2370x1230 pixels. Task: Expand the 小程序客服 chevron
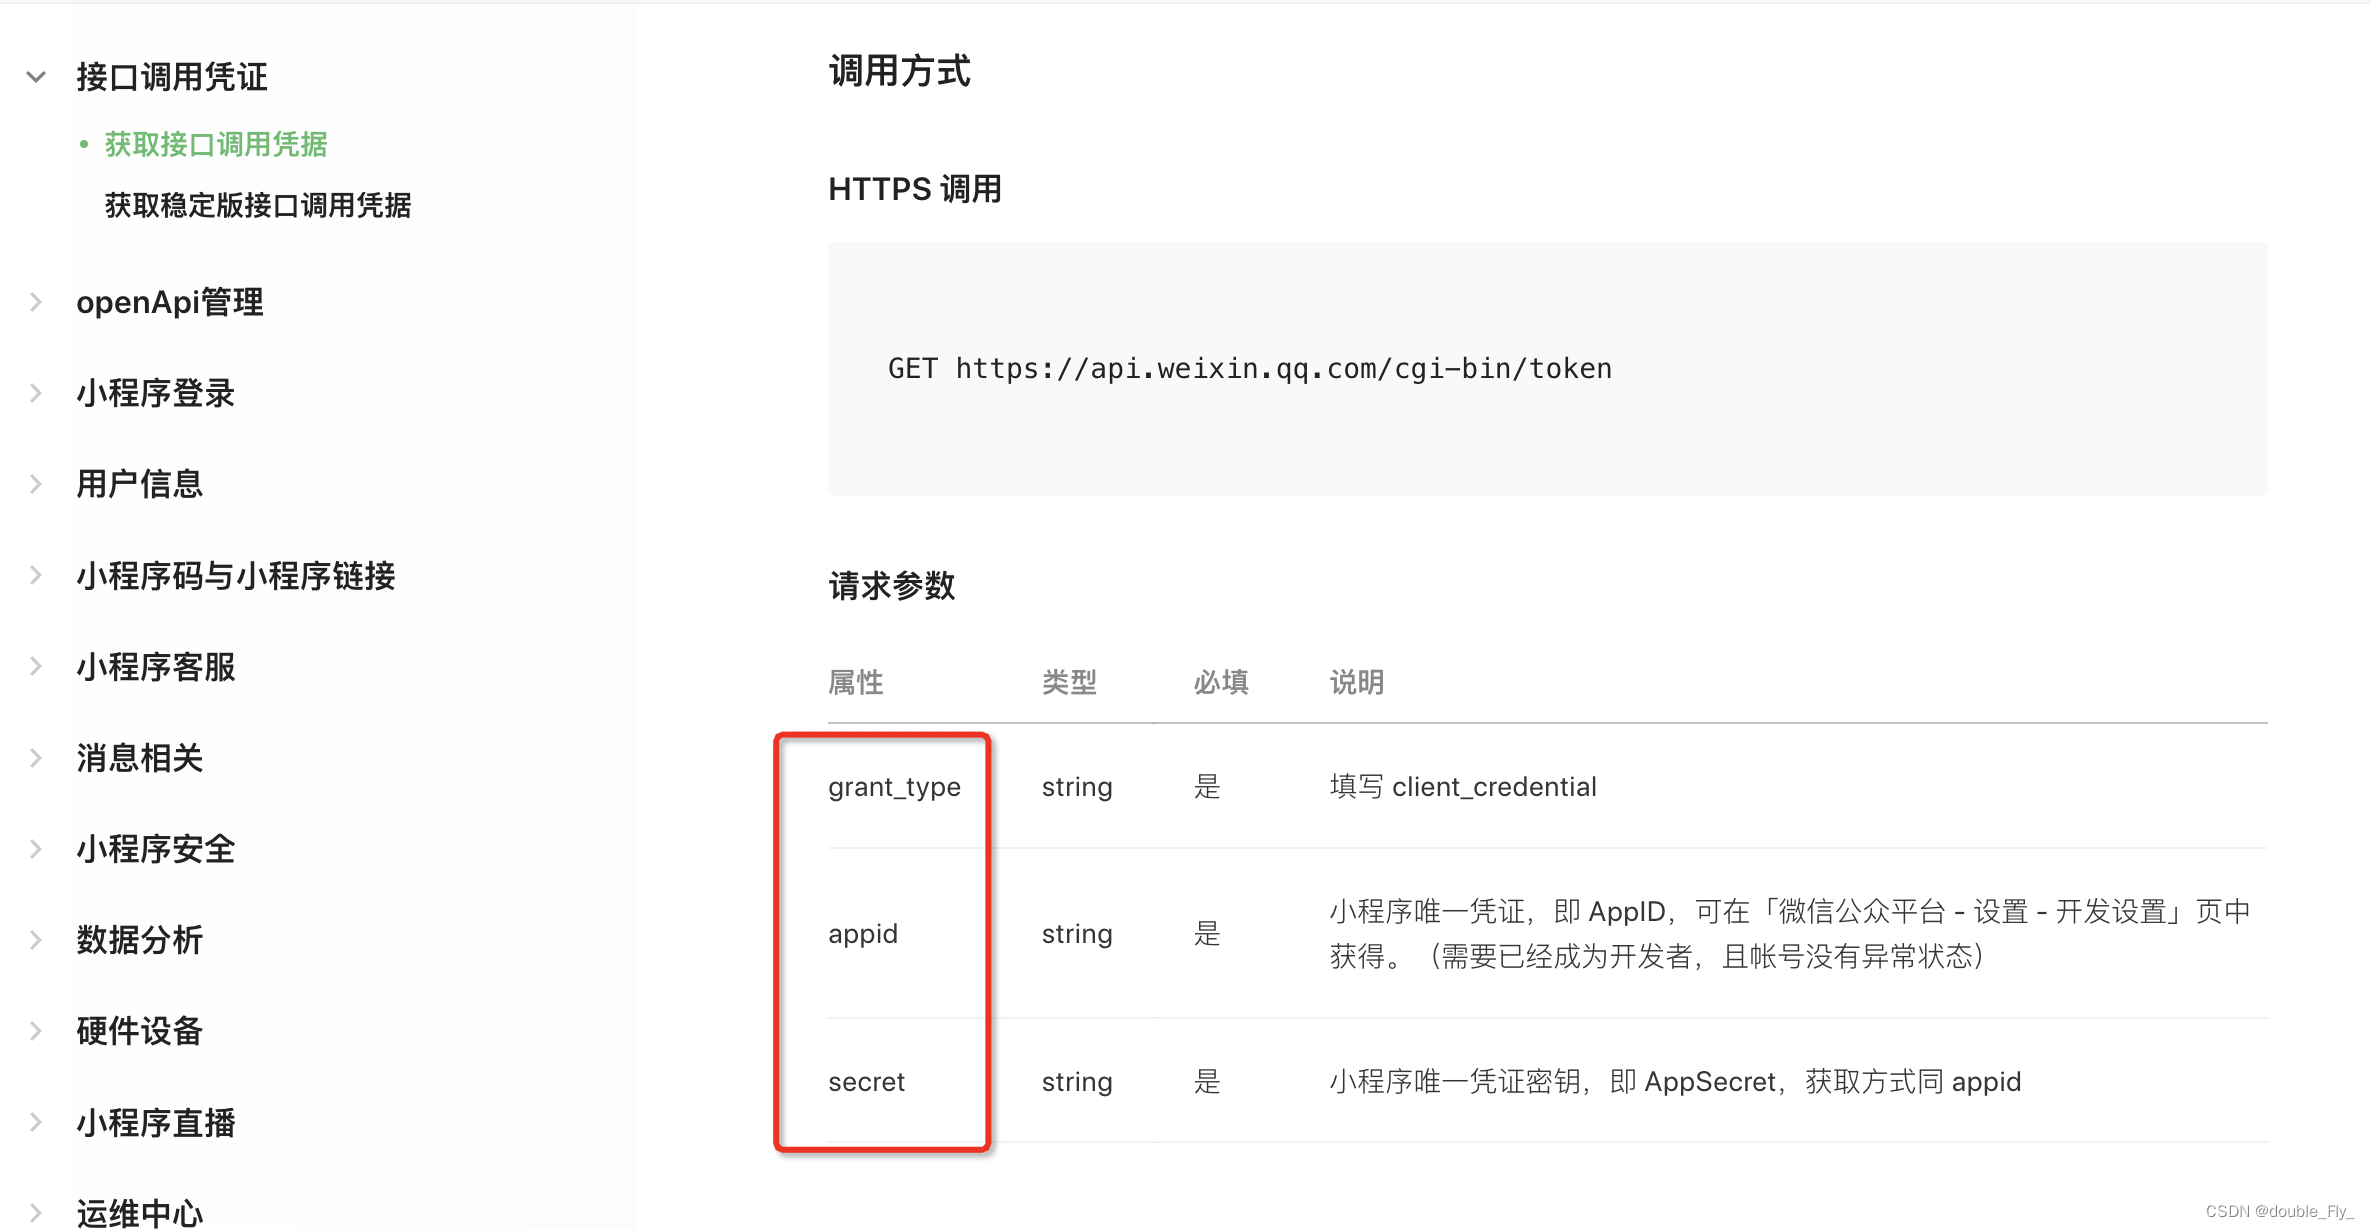[x=36, y=666]
